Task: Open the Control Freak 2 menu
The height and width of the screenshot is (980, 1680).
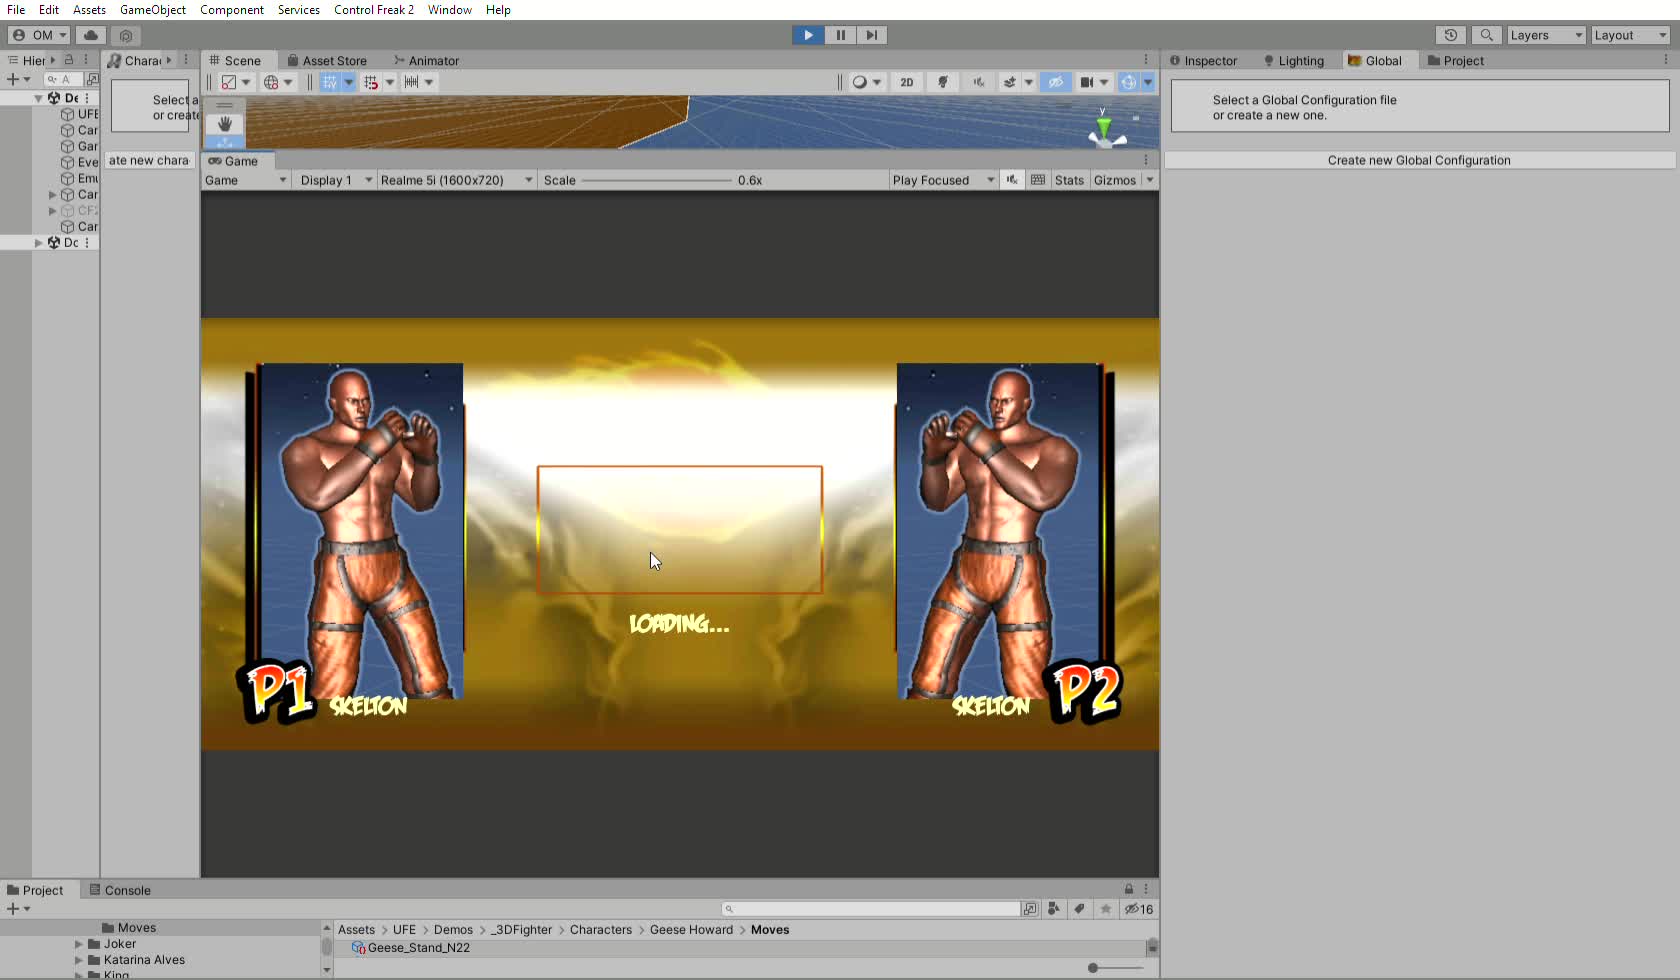Action: tap(374, 10)
